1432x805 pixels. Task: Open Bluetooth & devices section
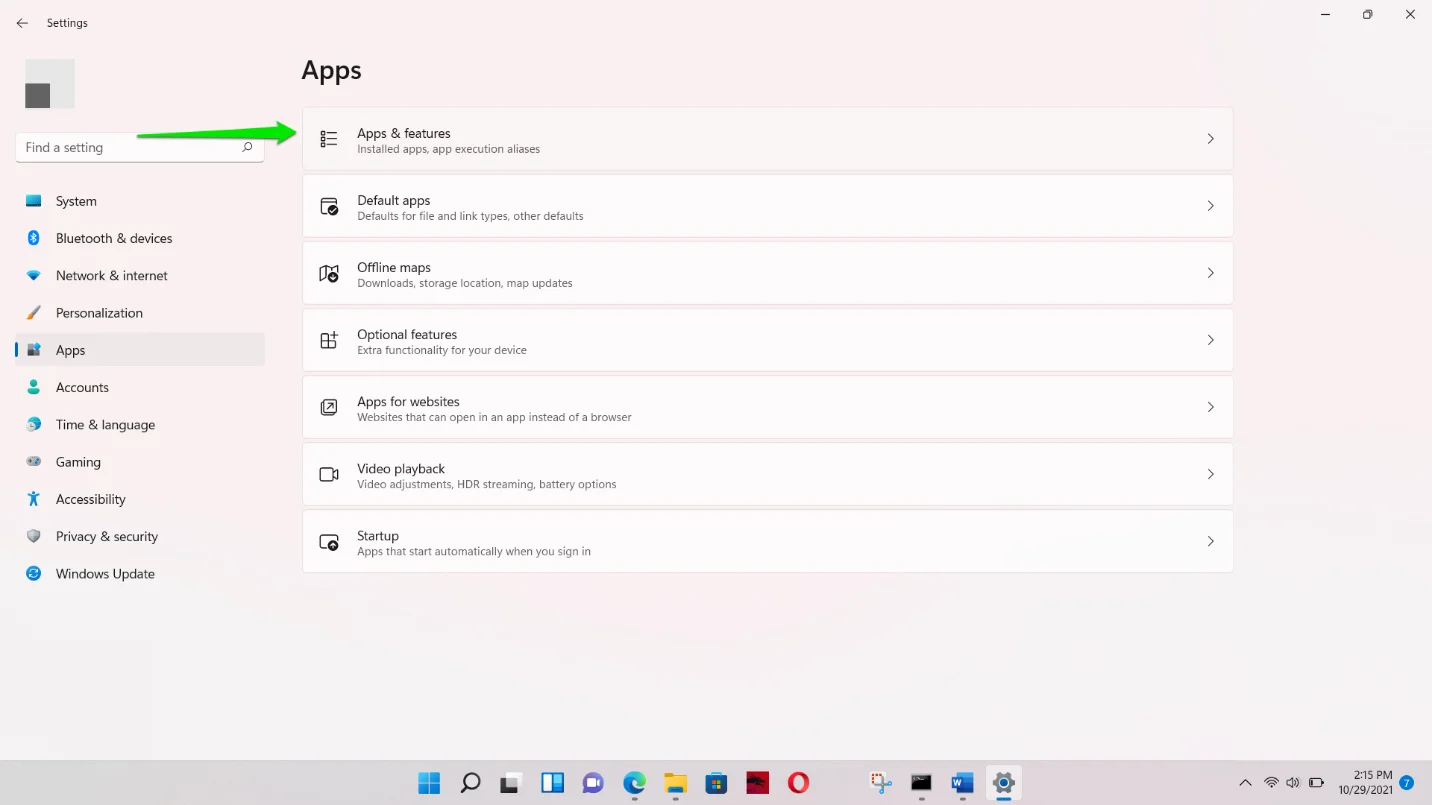tap(140, 238)
